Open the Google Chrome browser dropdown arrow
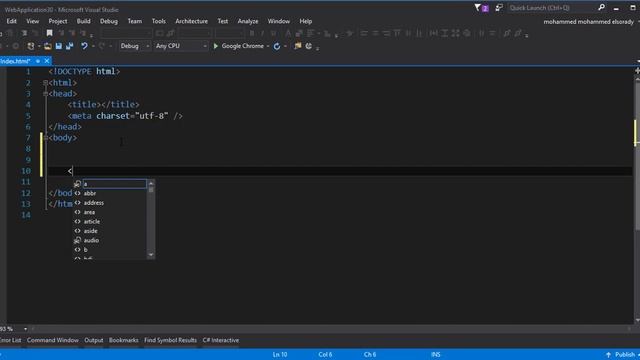Screen dimensions: 640x360 coord(268,46)
